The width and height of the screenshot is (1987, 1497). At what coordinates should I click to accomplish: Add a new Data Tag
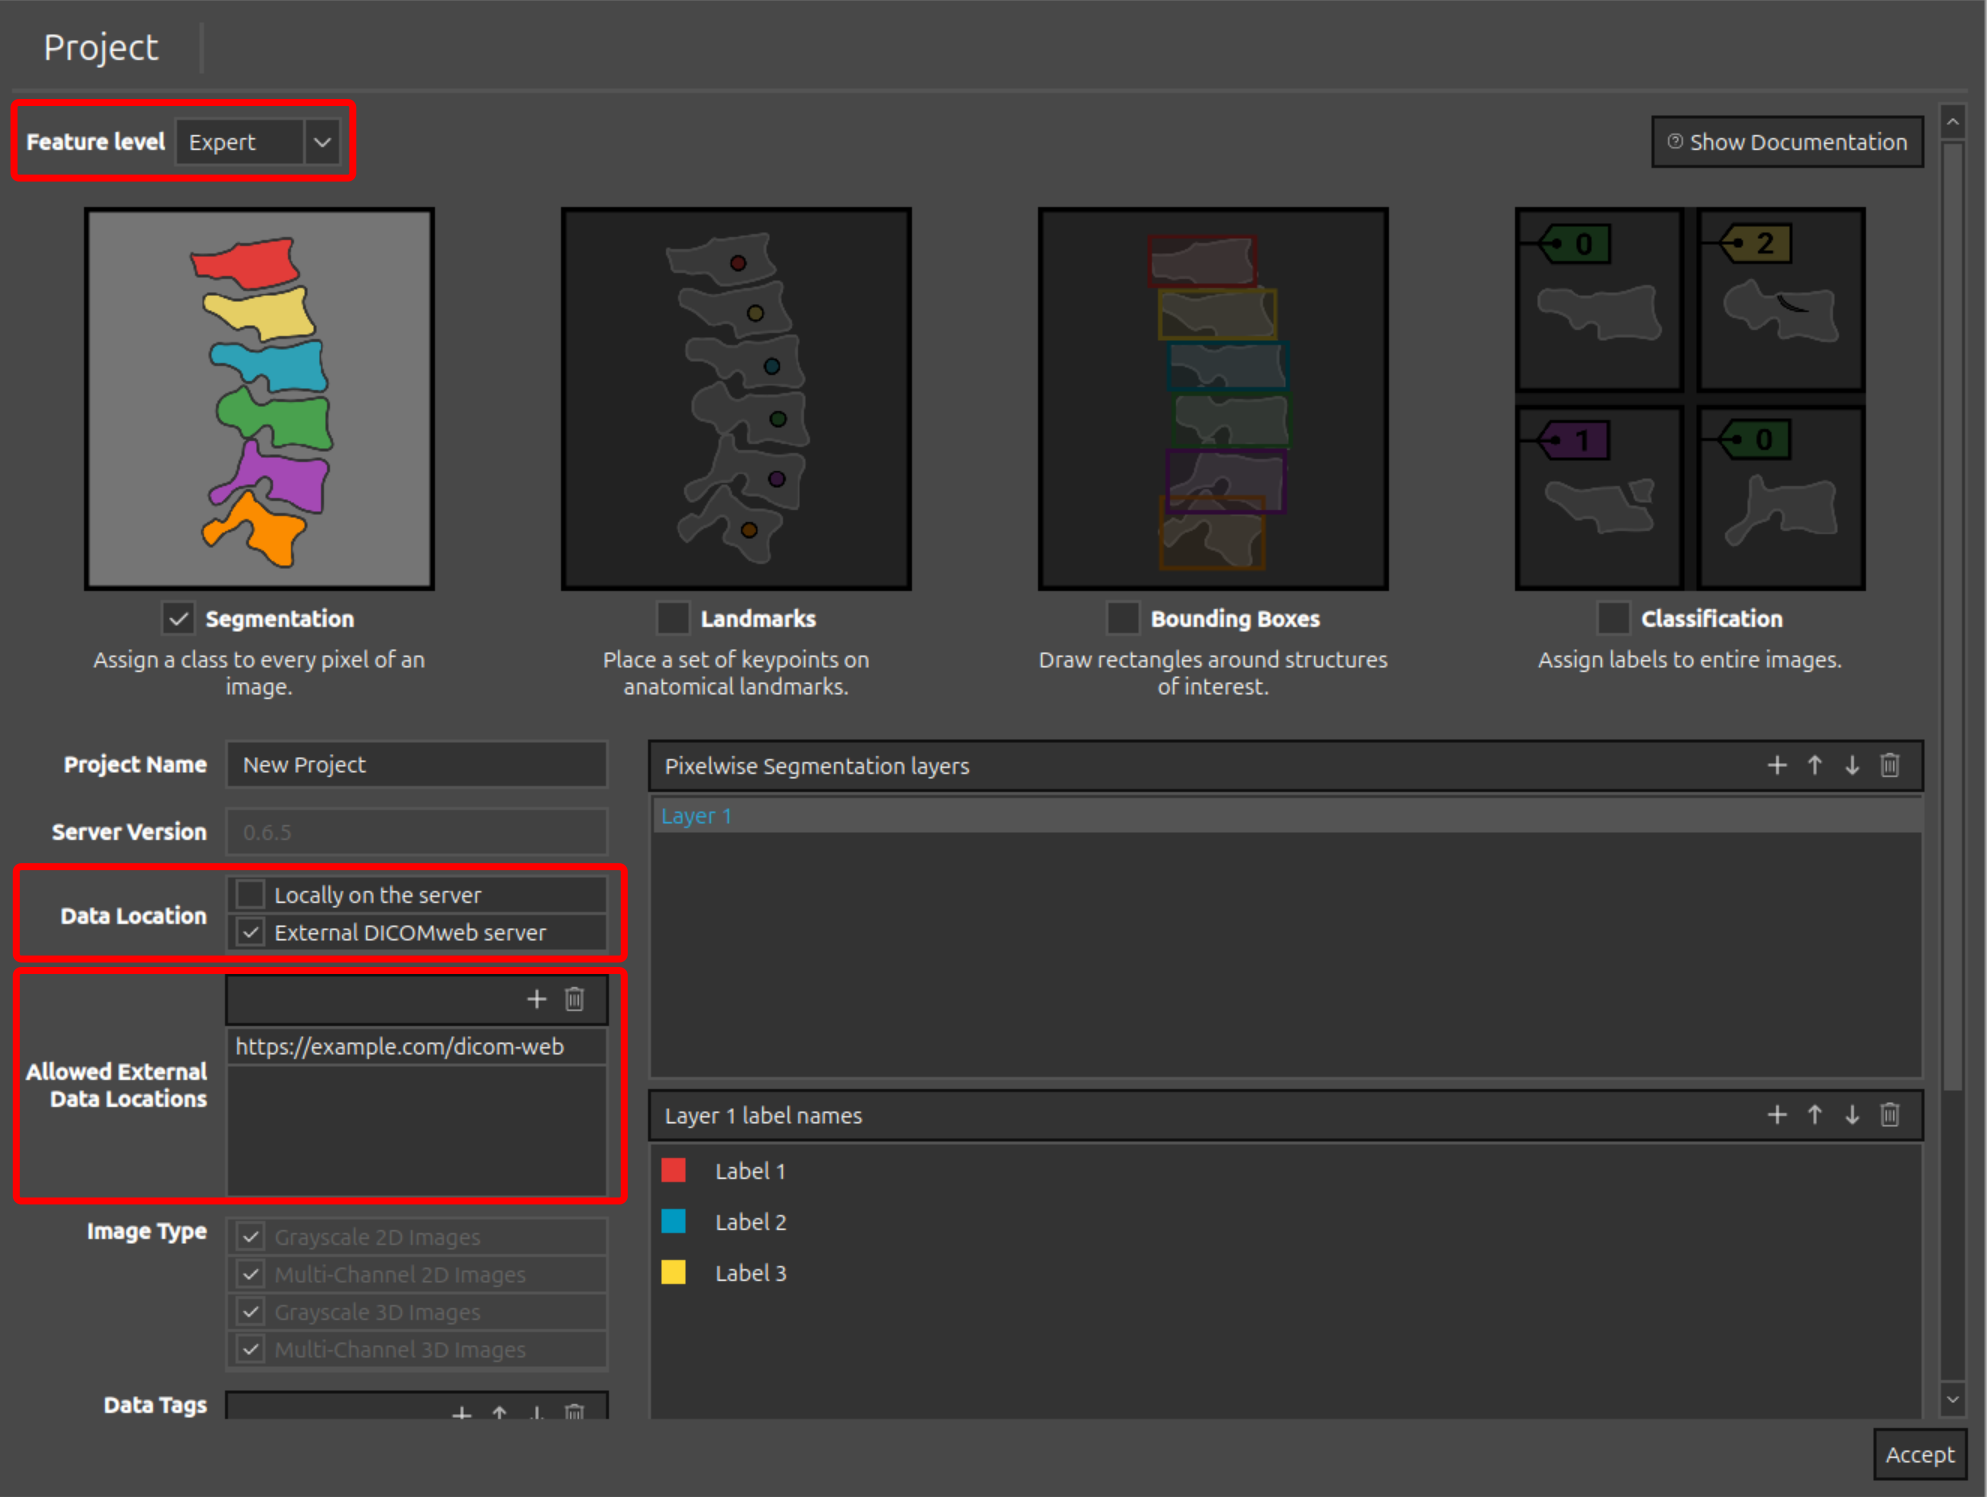(x=462, y=1413)
